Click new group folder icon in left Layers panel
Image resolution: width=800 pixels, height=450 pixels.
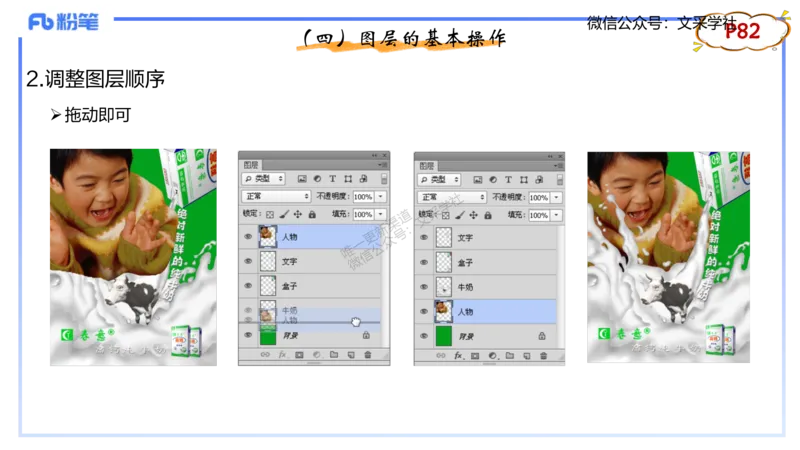(332, 355)
